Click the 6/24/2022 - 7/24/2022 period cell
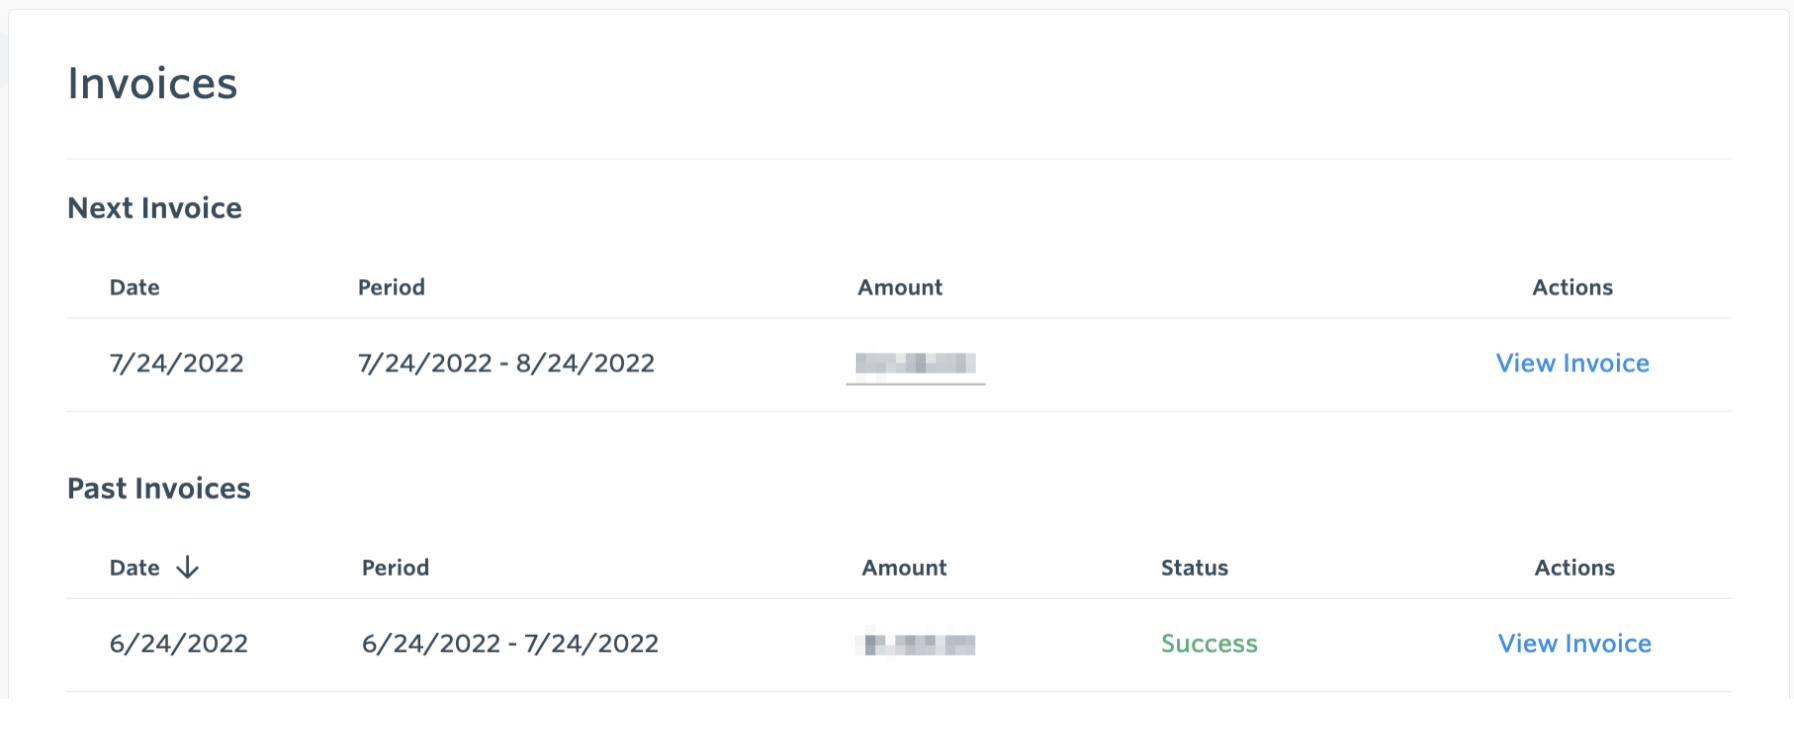This screenshot has height=729, width=1794. (x=510, y=644)
